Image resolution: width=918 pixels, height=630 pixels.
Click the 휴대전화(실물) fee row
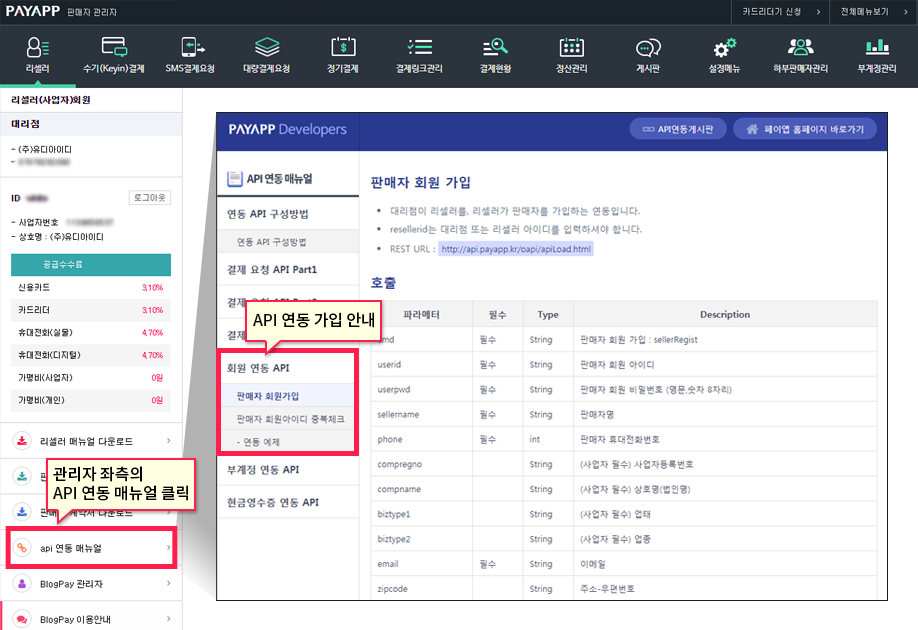click(x=91, y=333)
